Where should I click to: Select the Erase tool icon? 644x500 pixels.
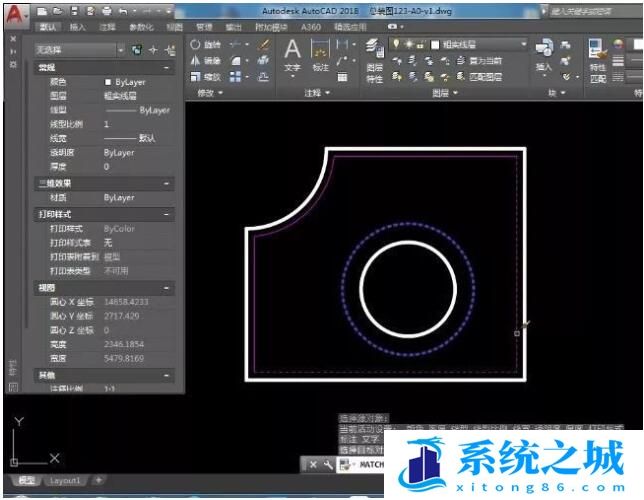(x=264, y=44)
